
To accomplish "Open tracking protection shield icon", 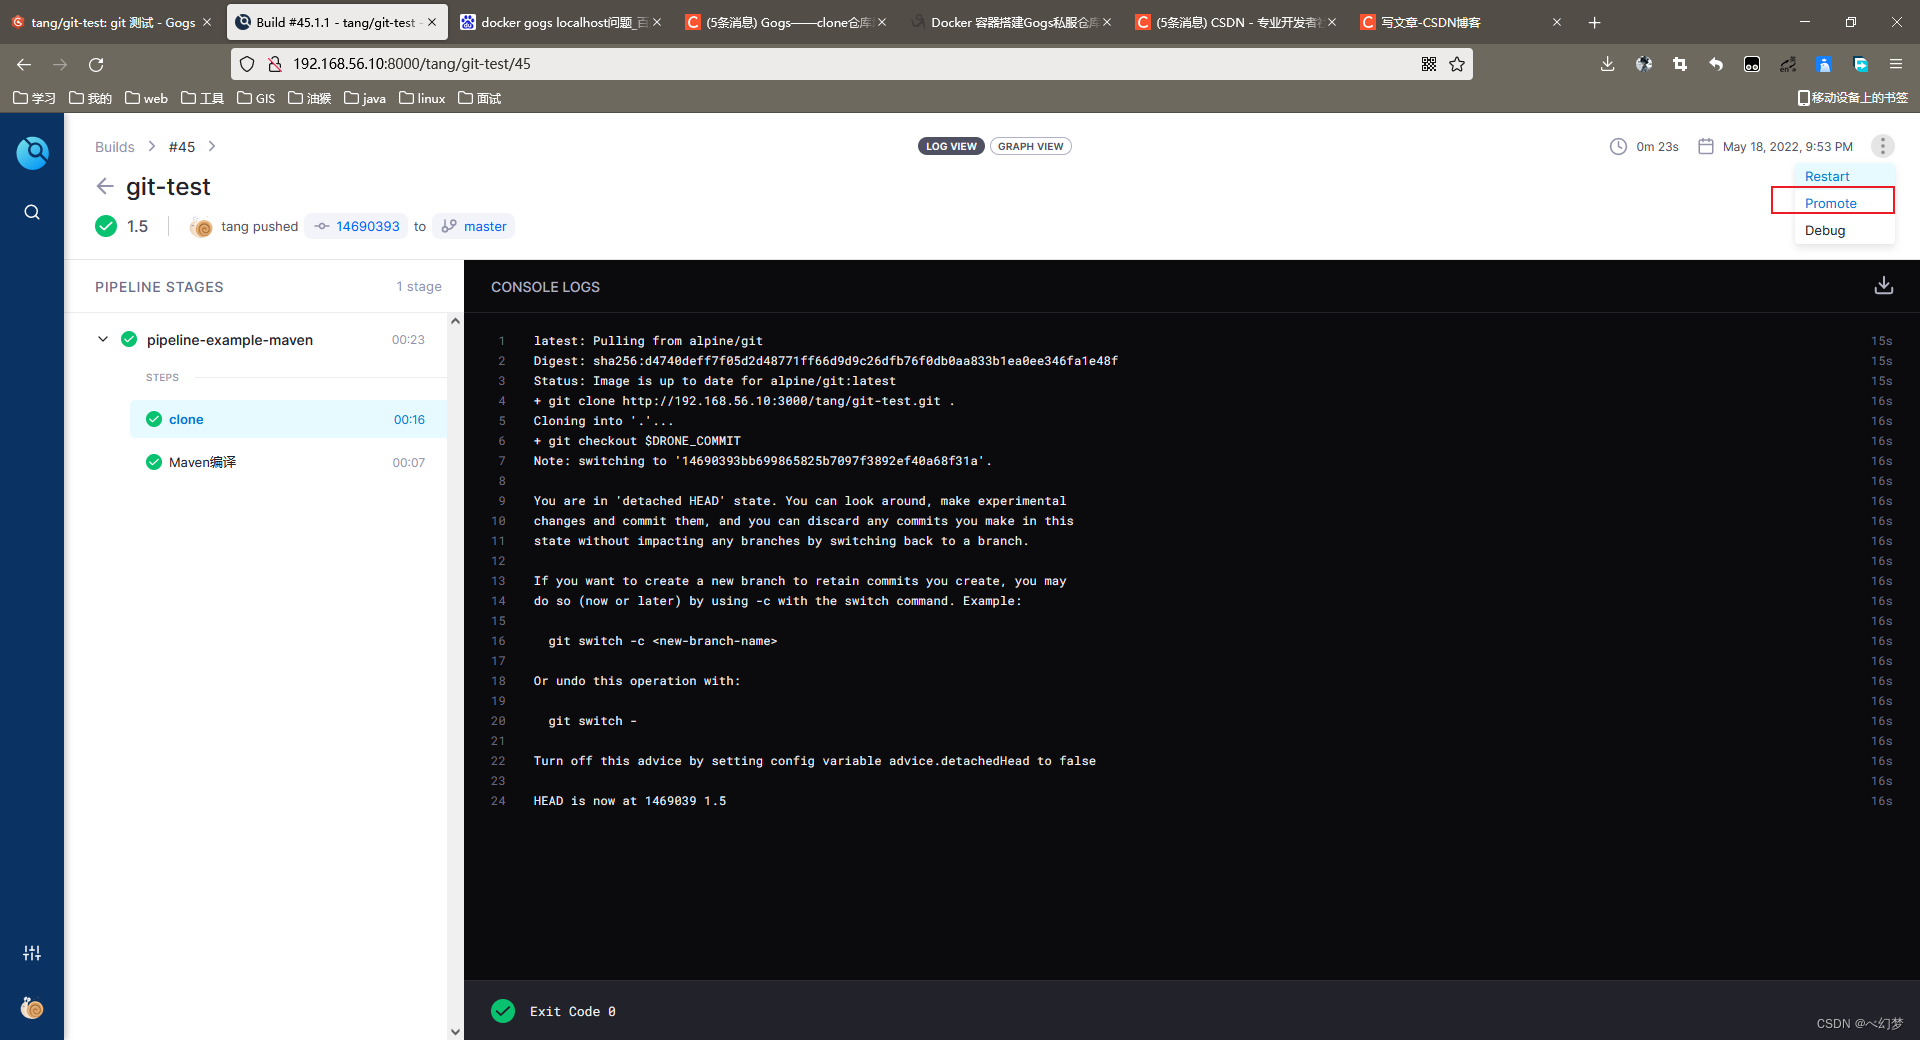I will point(247,64).
